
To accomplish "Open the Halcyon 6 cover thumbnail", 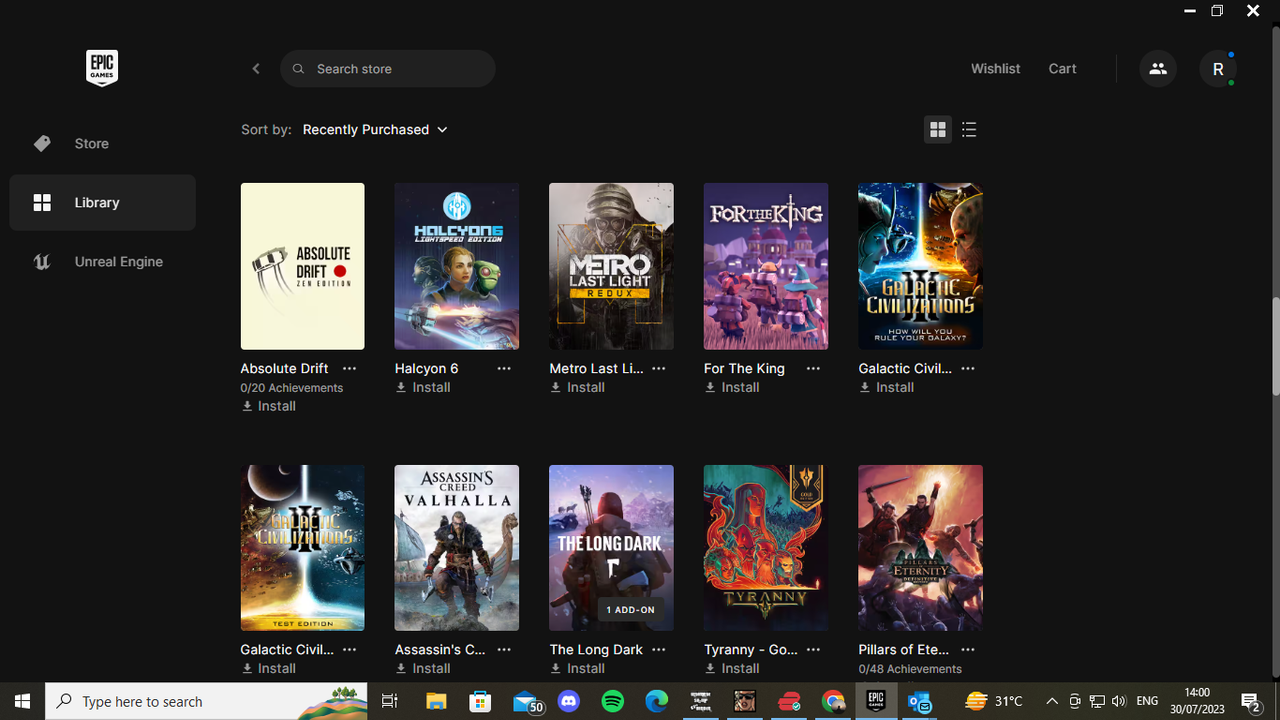I will coord(457,266).
